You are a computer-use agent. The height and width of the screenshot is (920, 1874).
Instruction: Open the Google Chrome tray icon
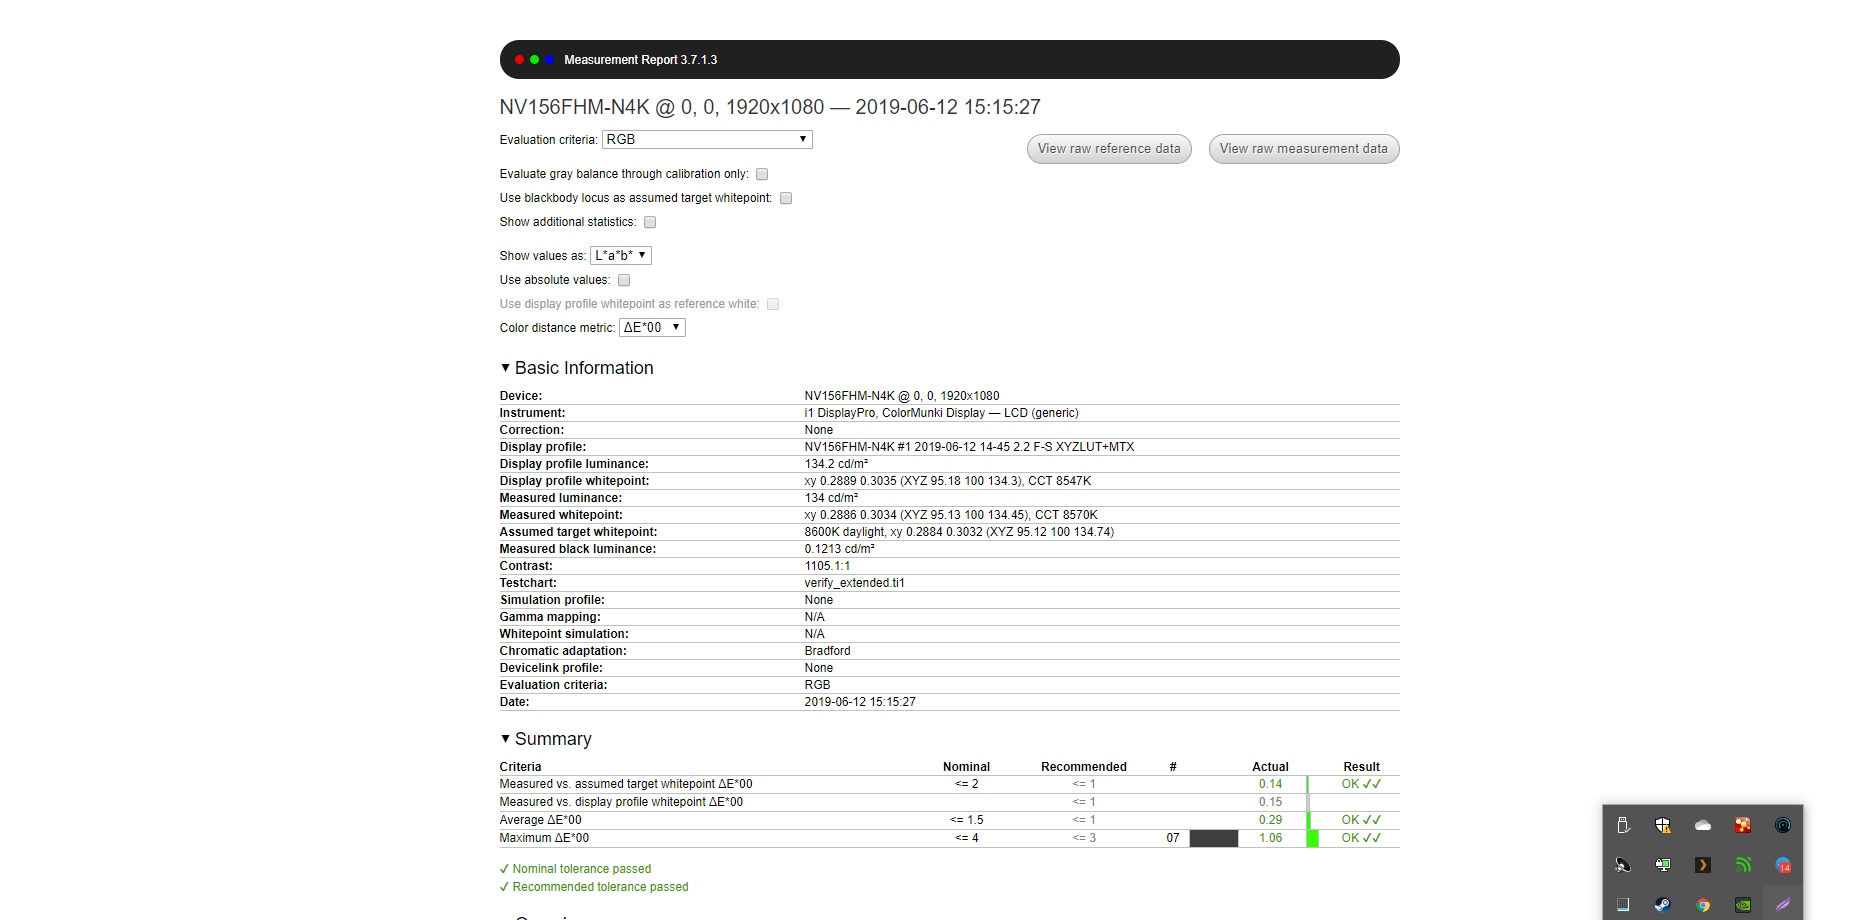coord(1703,905)
